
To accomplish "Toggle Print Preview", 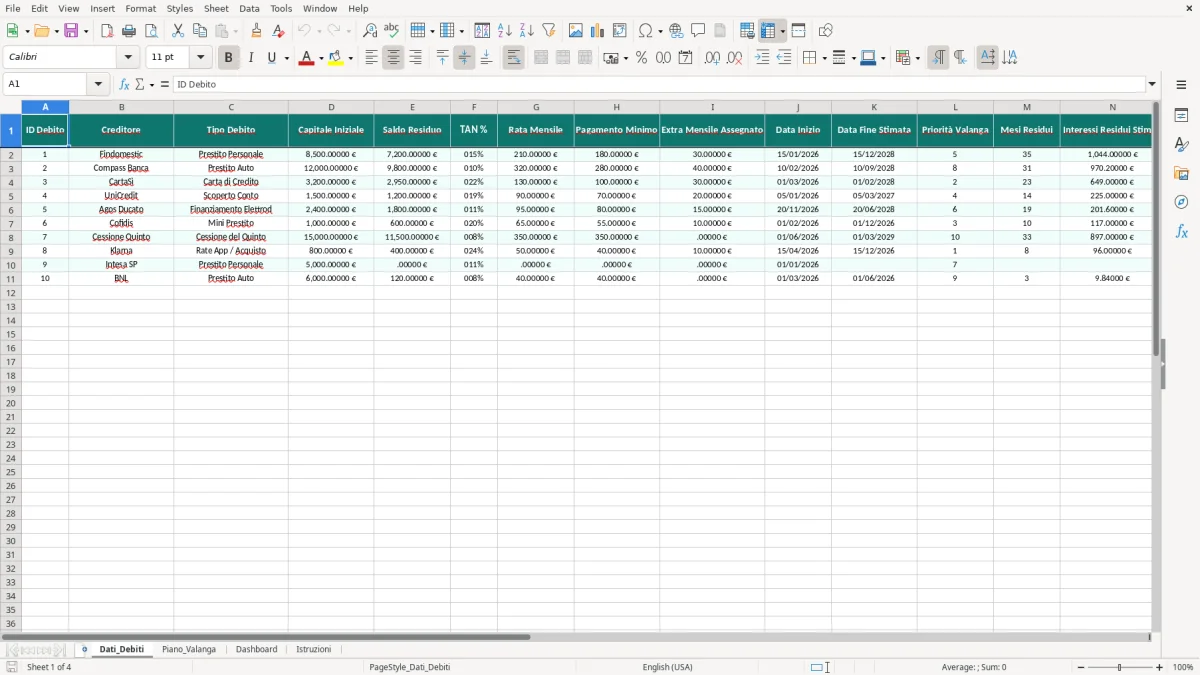I will (x=151, y=31).
